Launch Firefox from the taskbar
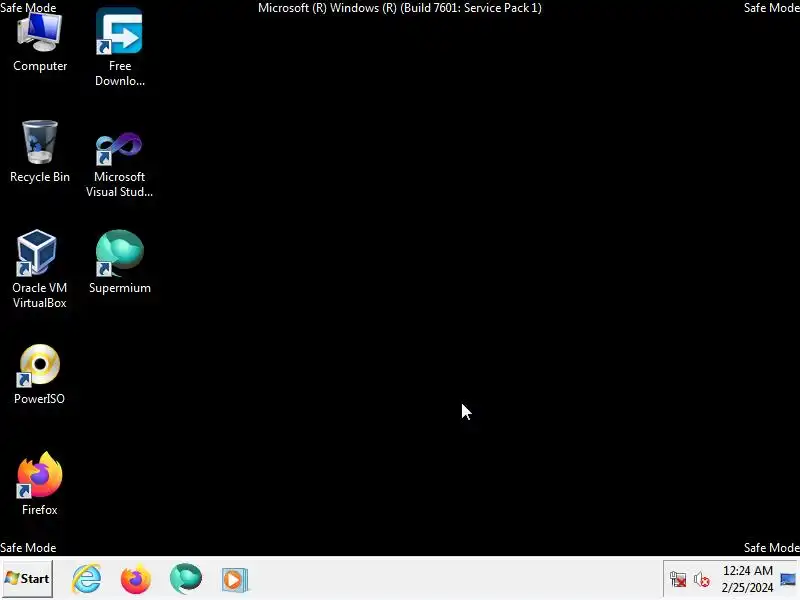The image size is (800, 600). [x=136, y=579]
